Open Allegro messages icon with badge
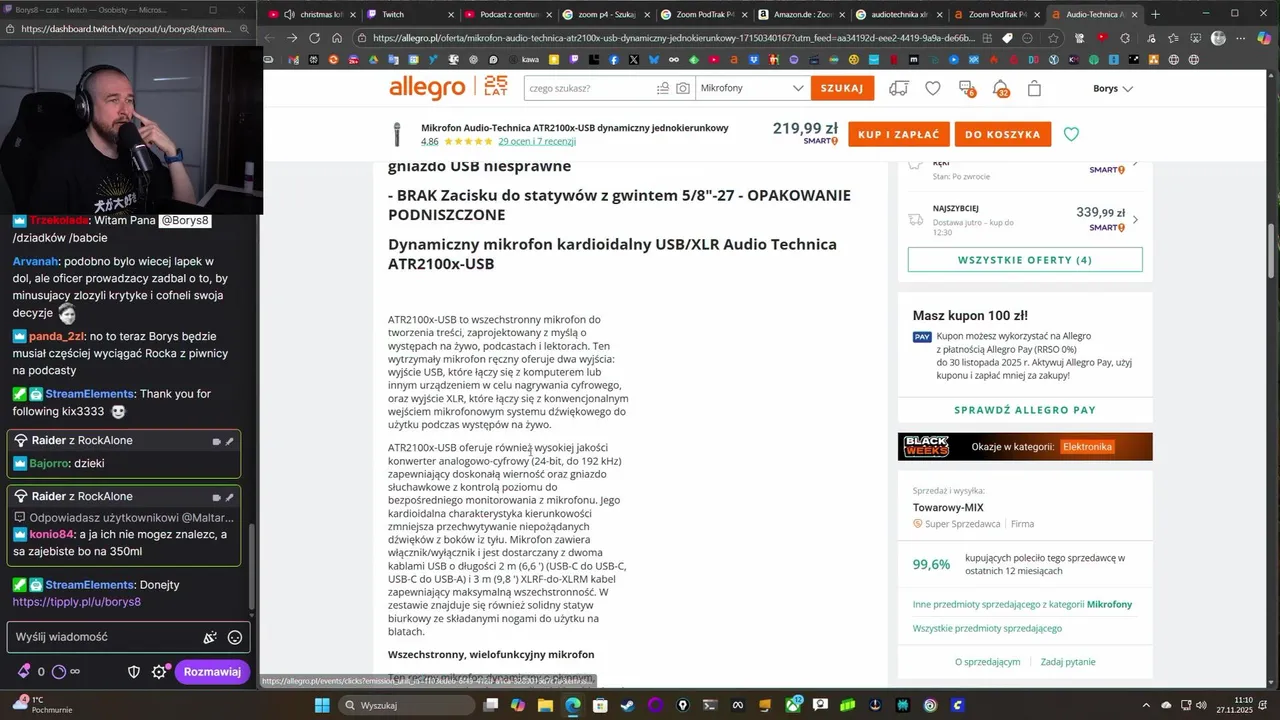The height and width of the screenshot is (720, 1280). click(x=966, y=88)
